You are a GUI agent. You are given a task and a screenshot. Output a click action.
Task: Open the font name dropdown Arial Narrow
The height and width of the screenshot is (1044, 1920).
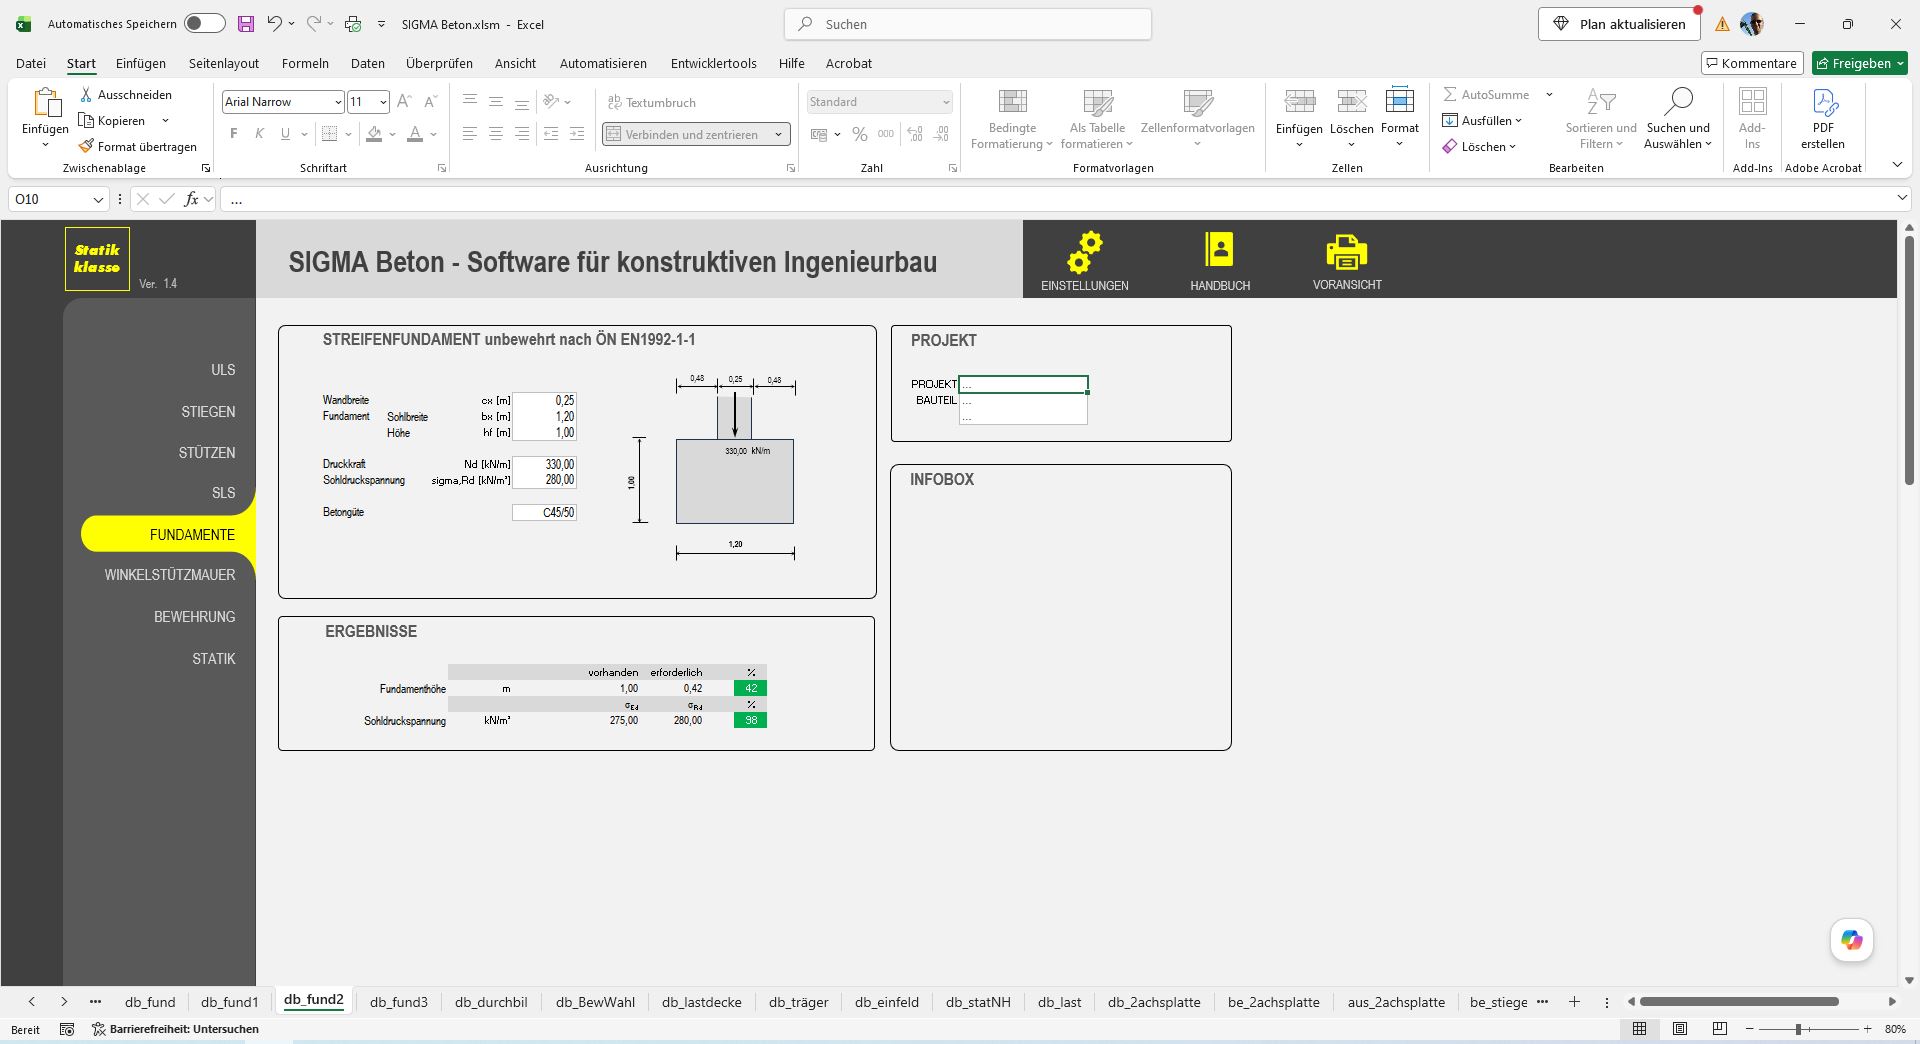coord(338,102)
